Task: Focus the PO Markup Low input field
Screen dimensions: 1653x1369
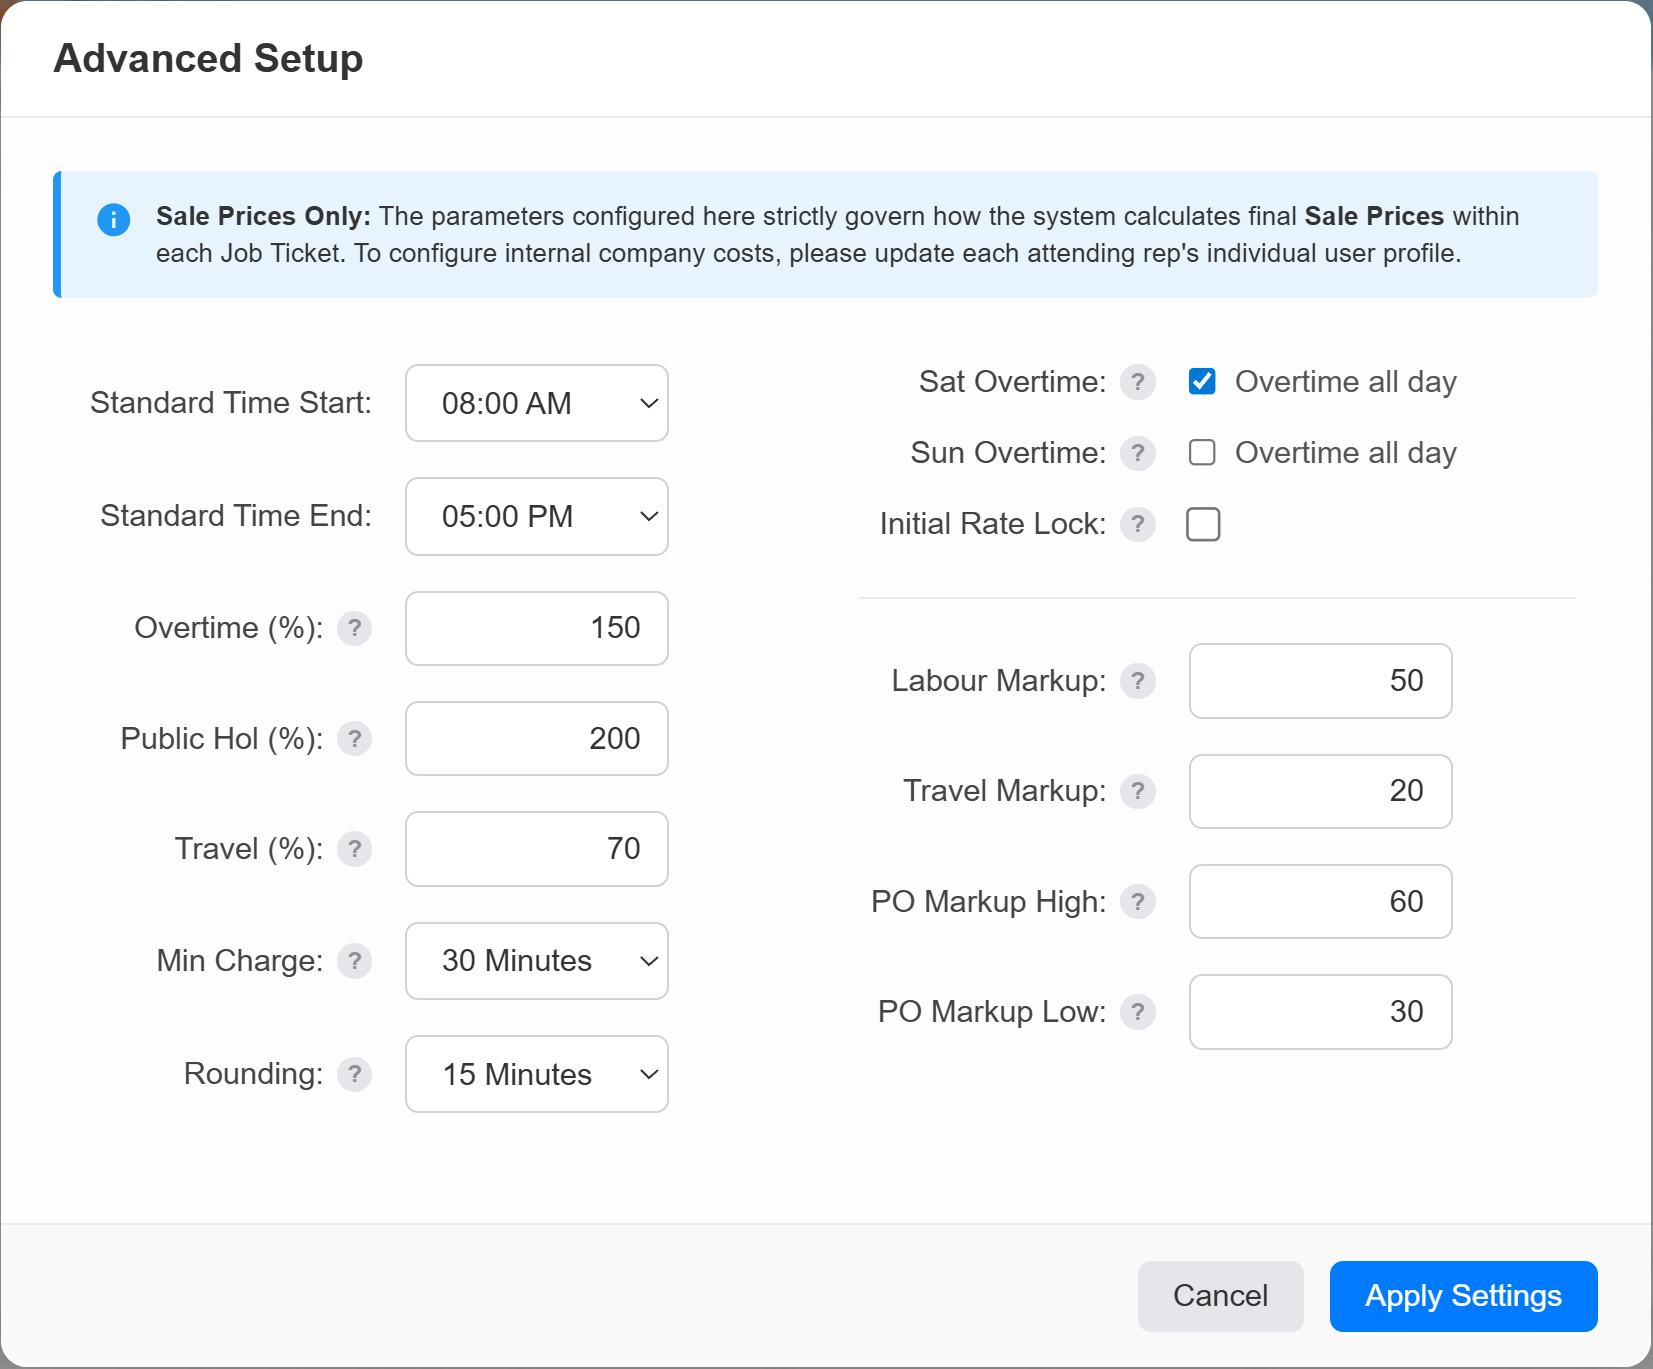Action: (x=1320, y=1012)
